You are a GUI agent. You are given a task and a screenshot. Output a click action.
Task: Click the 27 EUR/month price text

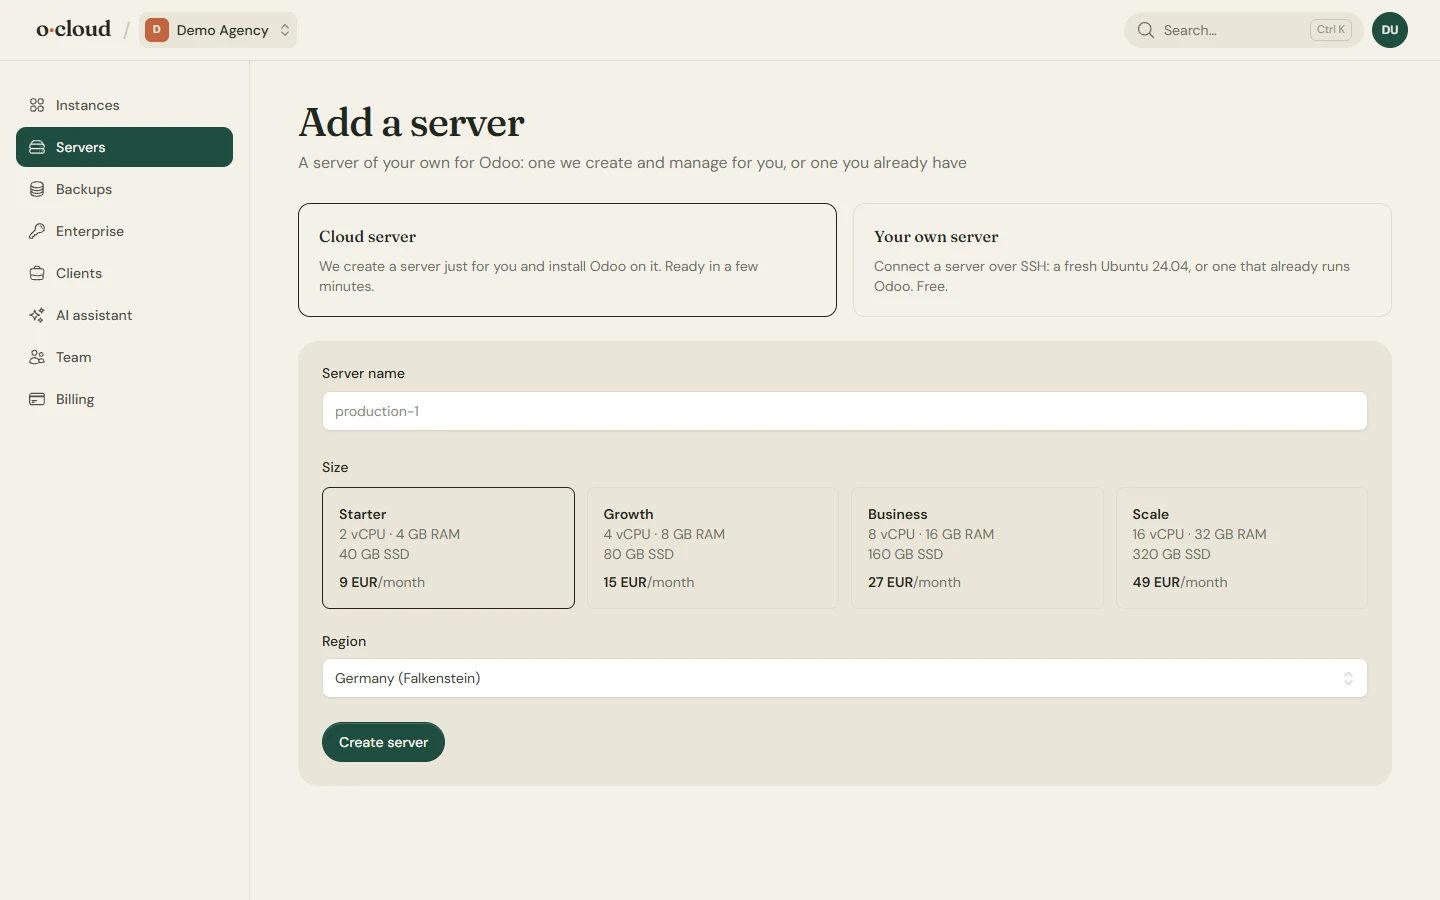(x=914, y=582)
